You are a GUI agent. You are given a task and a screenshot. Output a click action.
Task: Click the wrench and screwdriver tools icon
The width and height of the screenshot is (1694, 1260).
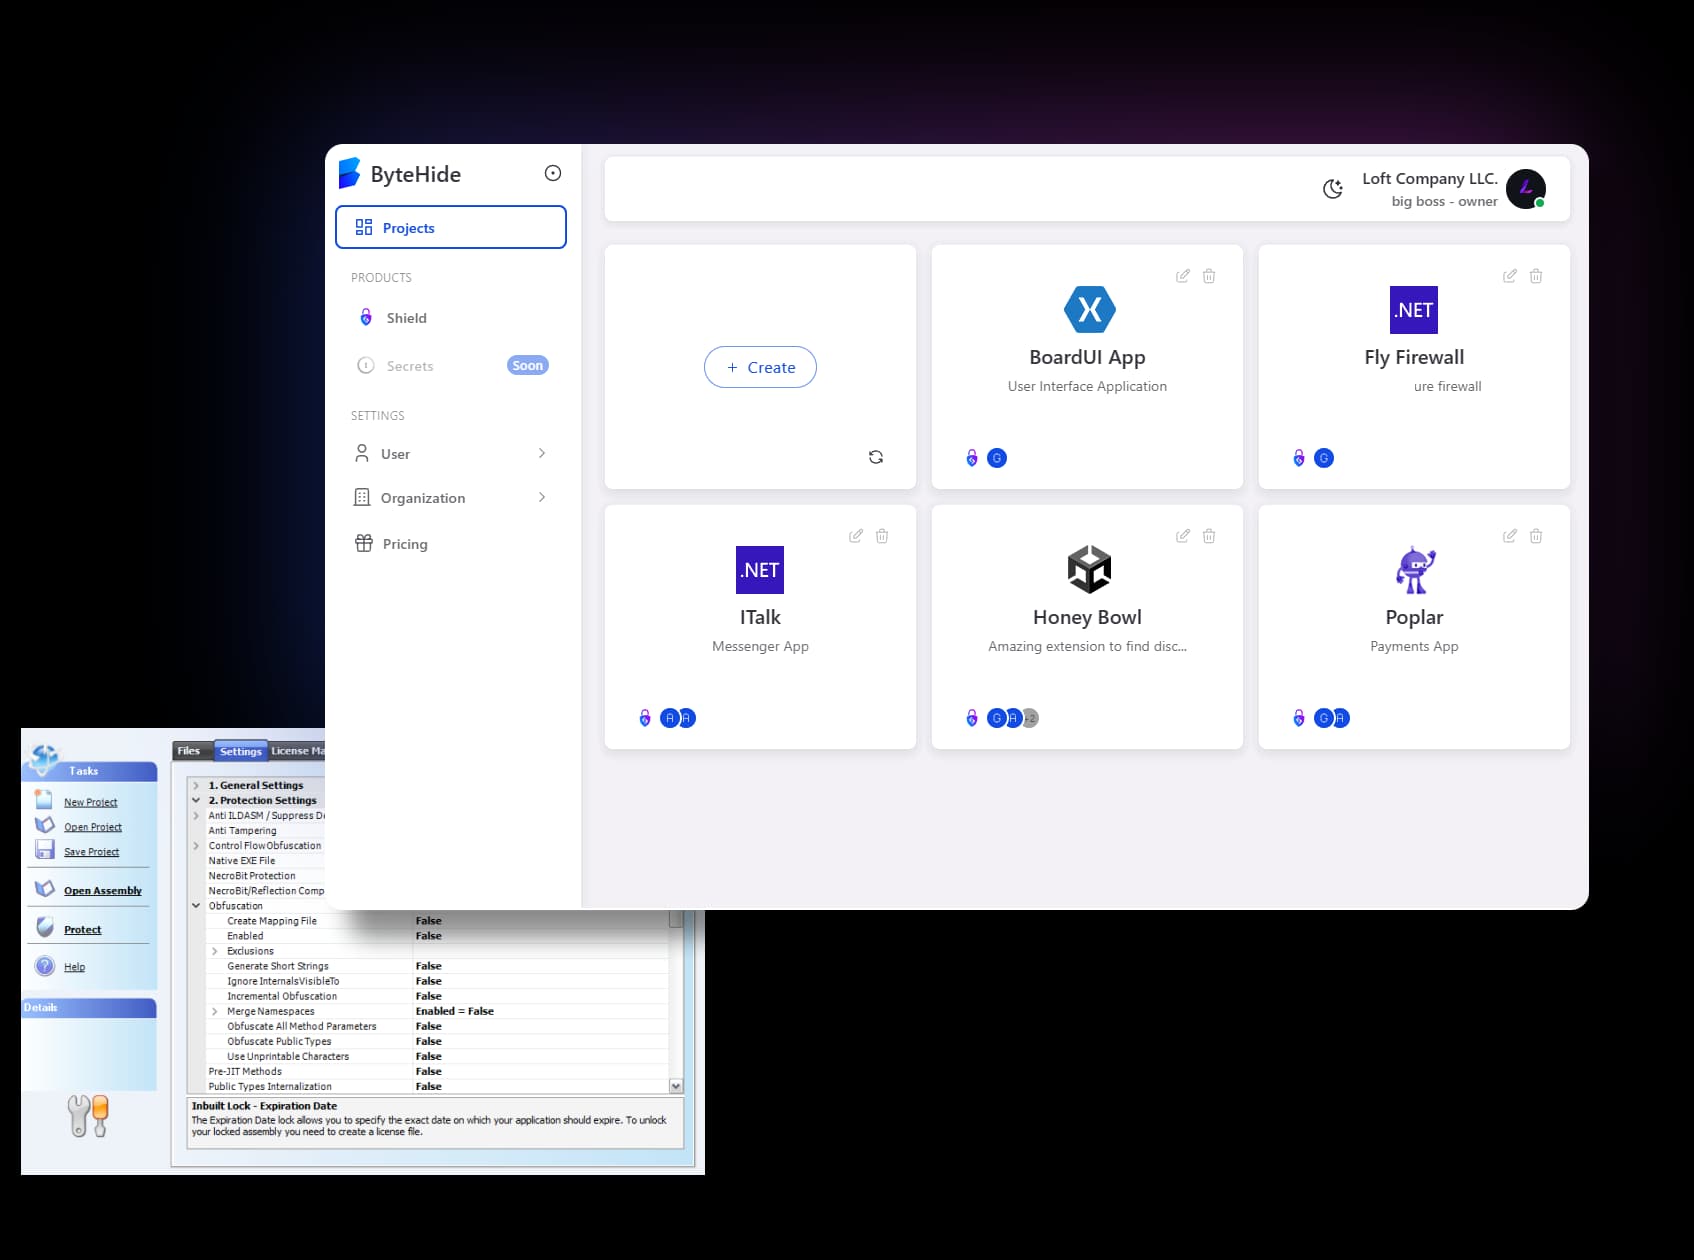tap(88, 1116)
